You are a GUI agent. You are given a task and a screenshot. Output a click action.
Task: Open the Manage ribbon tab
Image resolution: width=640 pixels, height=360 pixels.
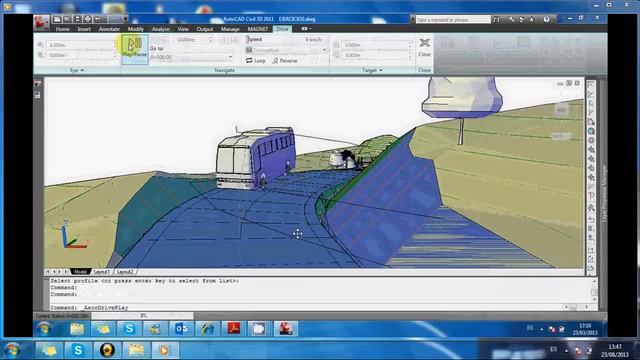230,29
